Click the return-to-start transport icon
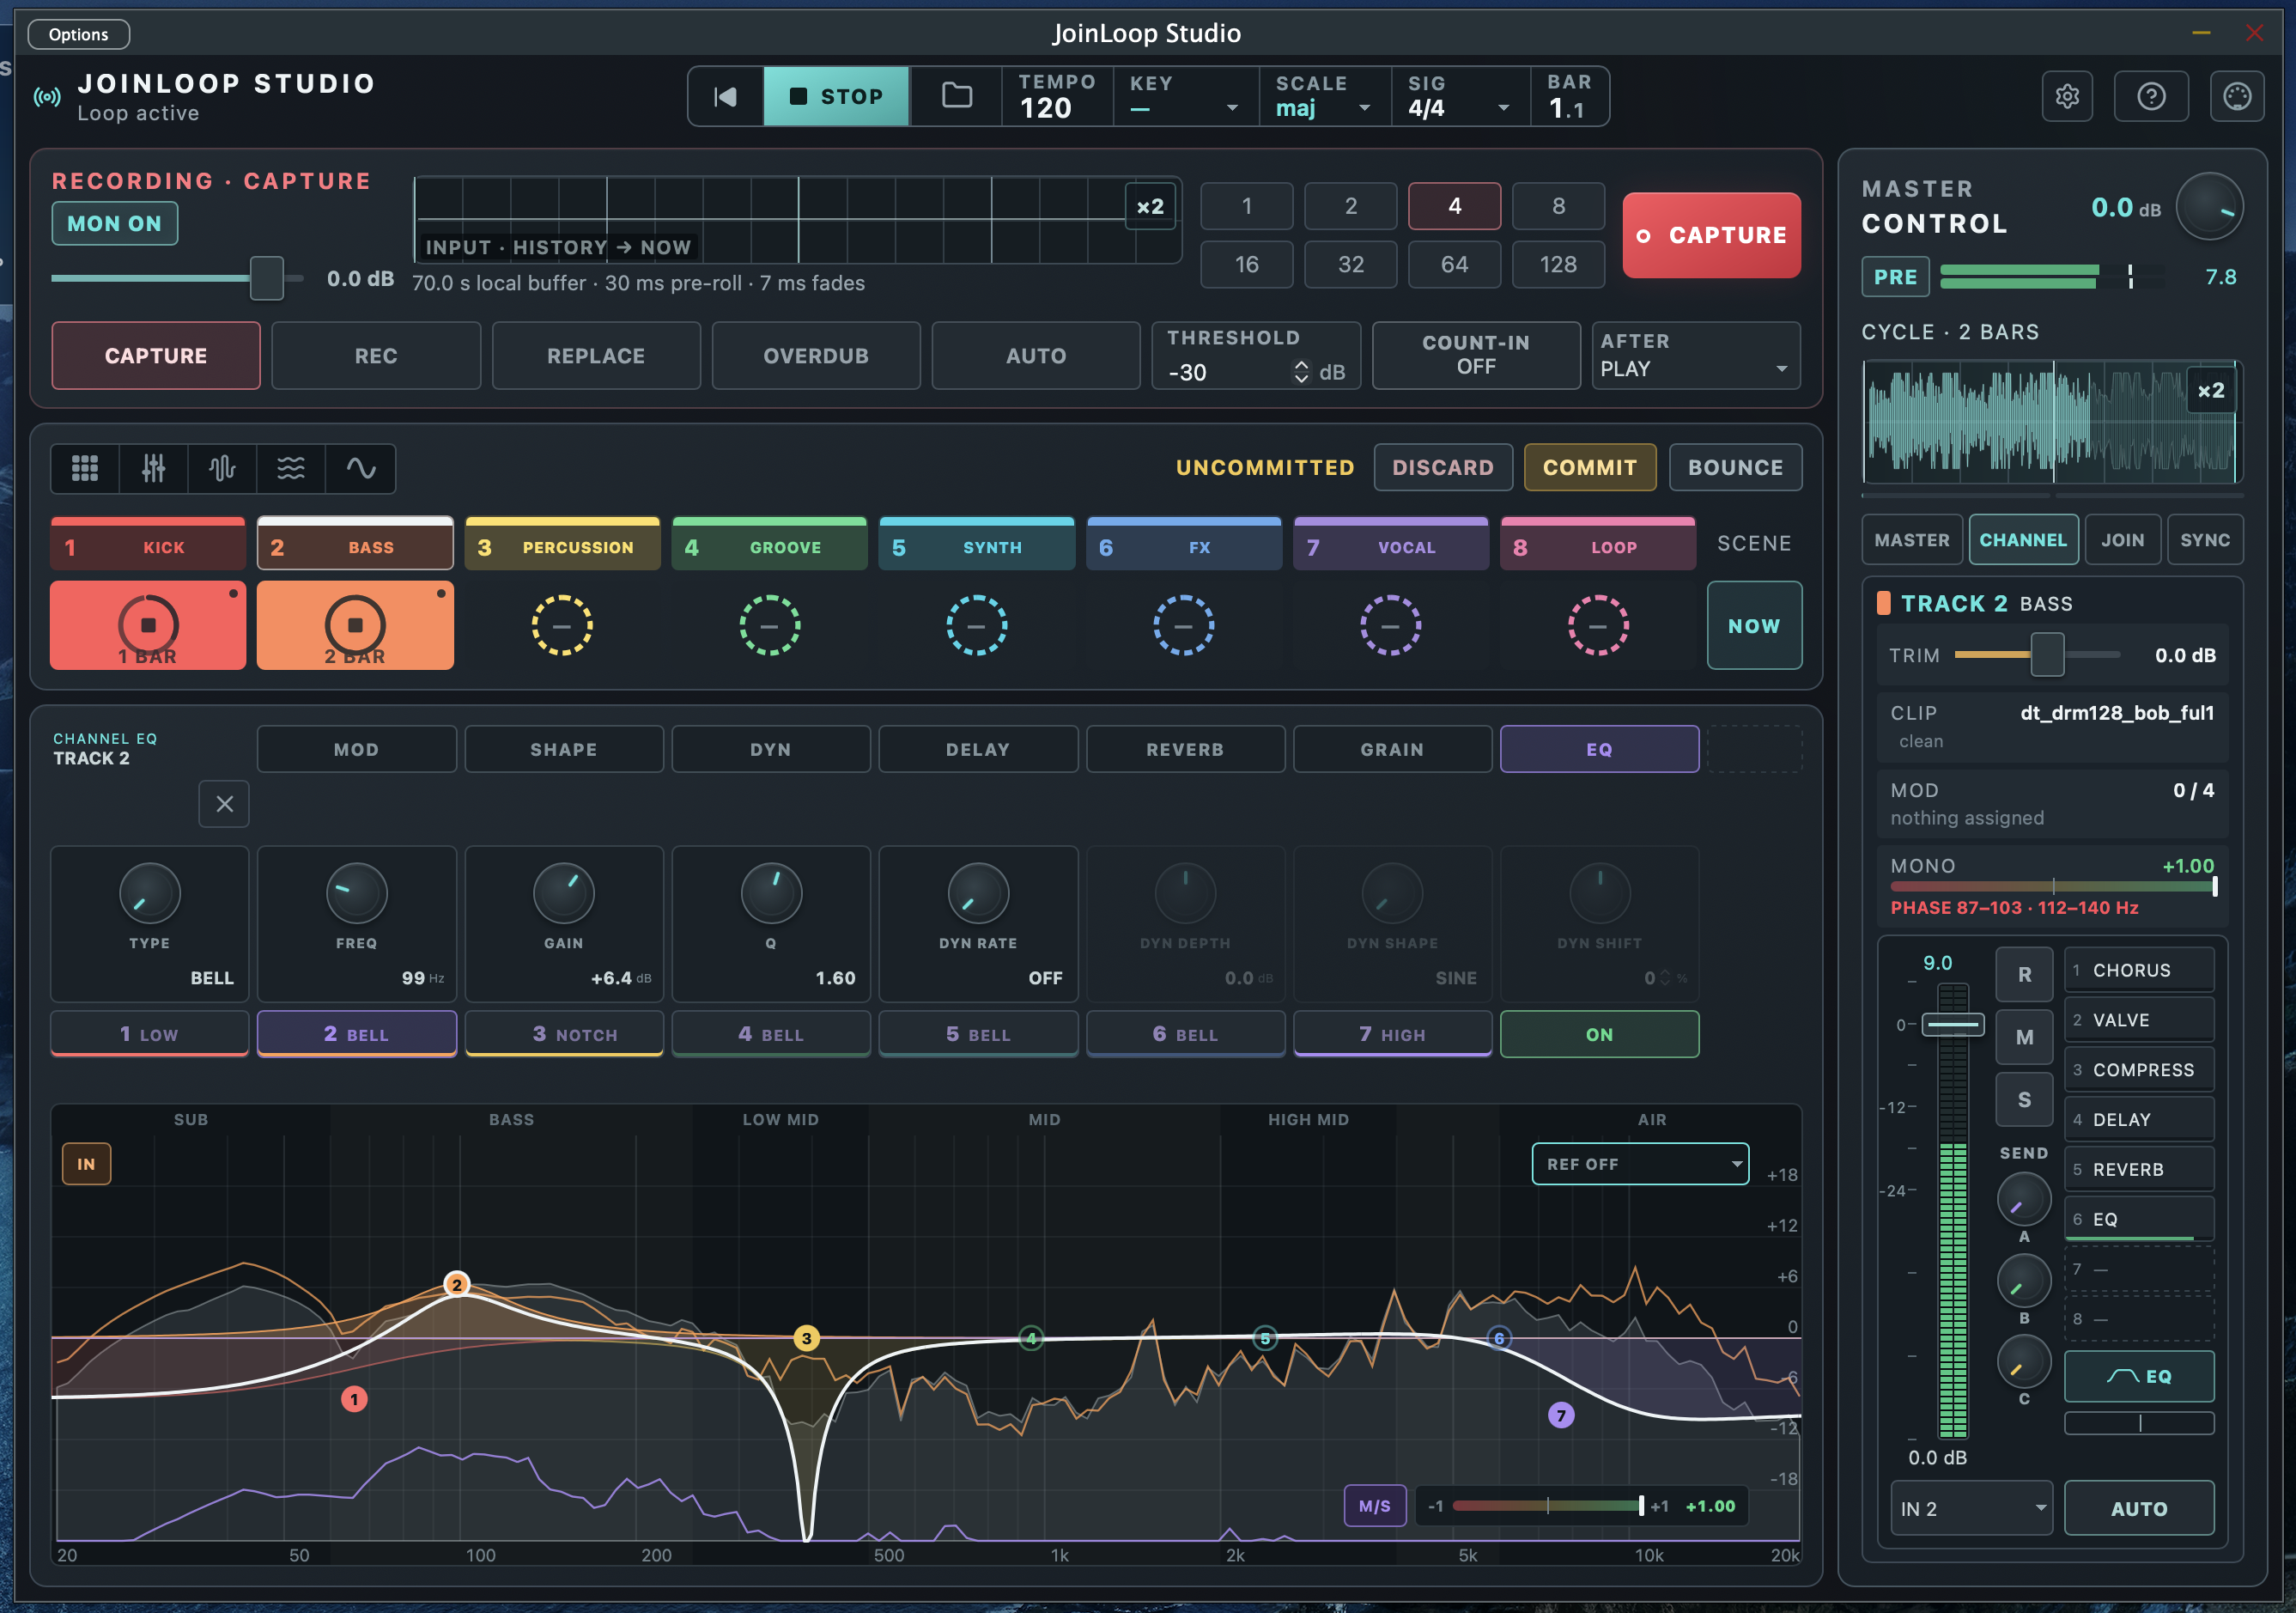 726,96
